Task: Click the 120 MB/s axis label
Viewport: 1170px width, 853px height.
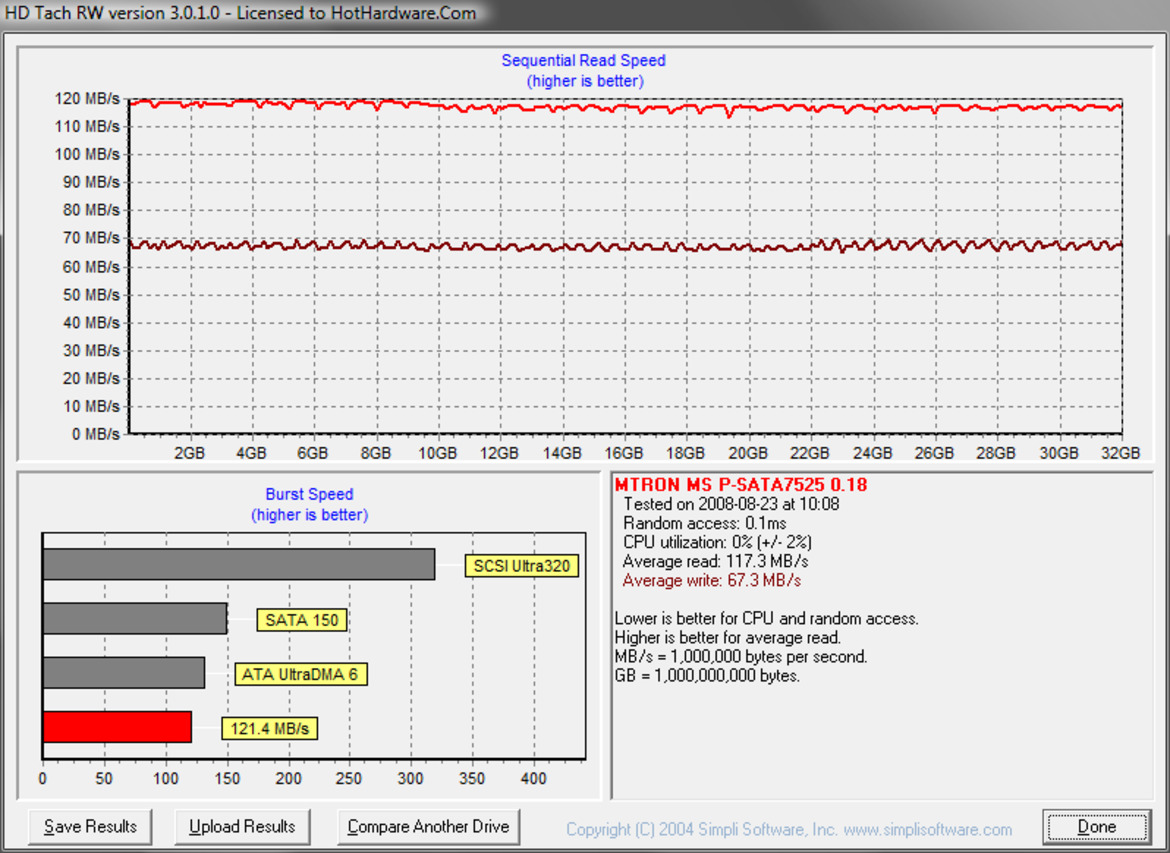Action: tap(87, 99)
